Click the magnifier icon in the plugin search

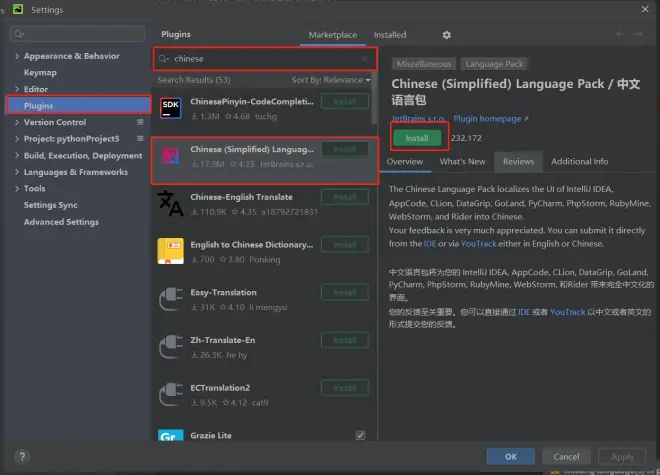[x=163, y=59]
